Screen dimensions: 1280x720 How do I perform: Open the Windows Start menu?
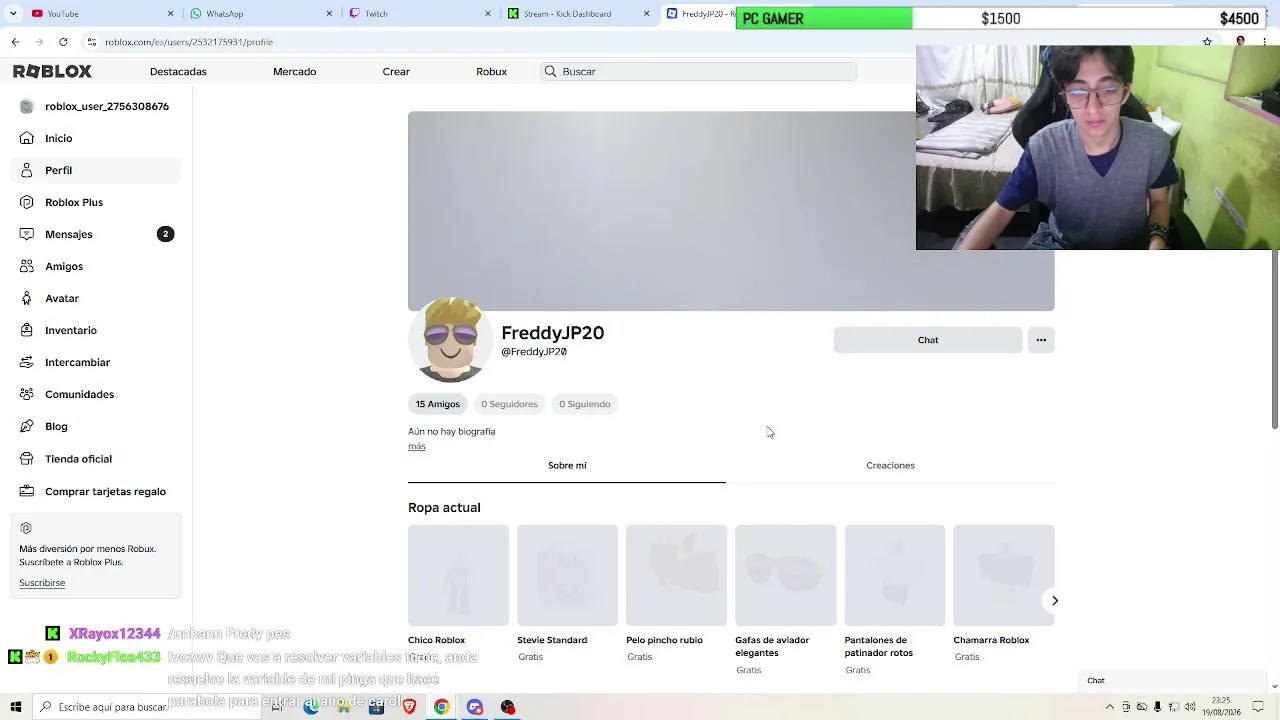tap(15, 707)
